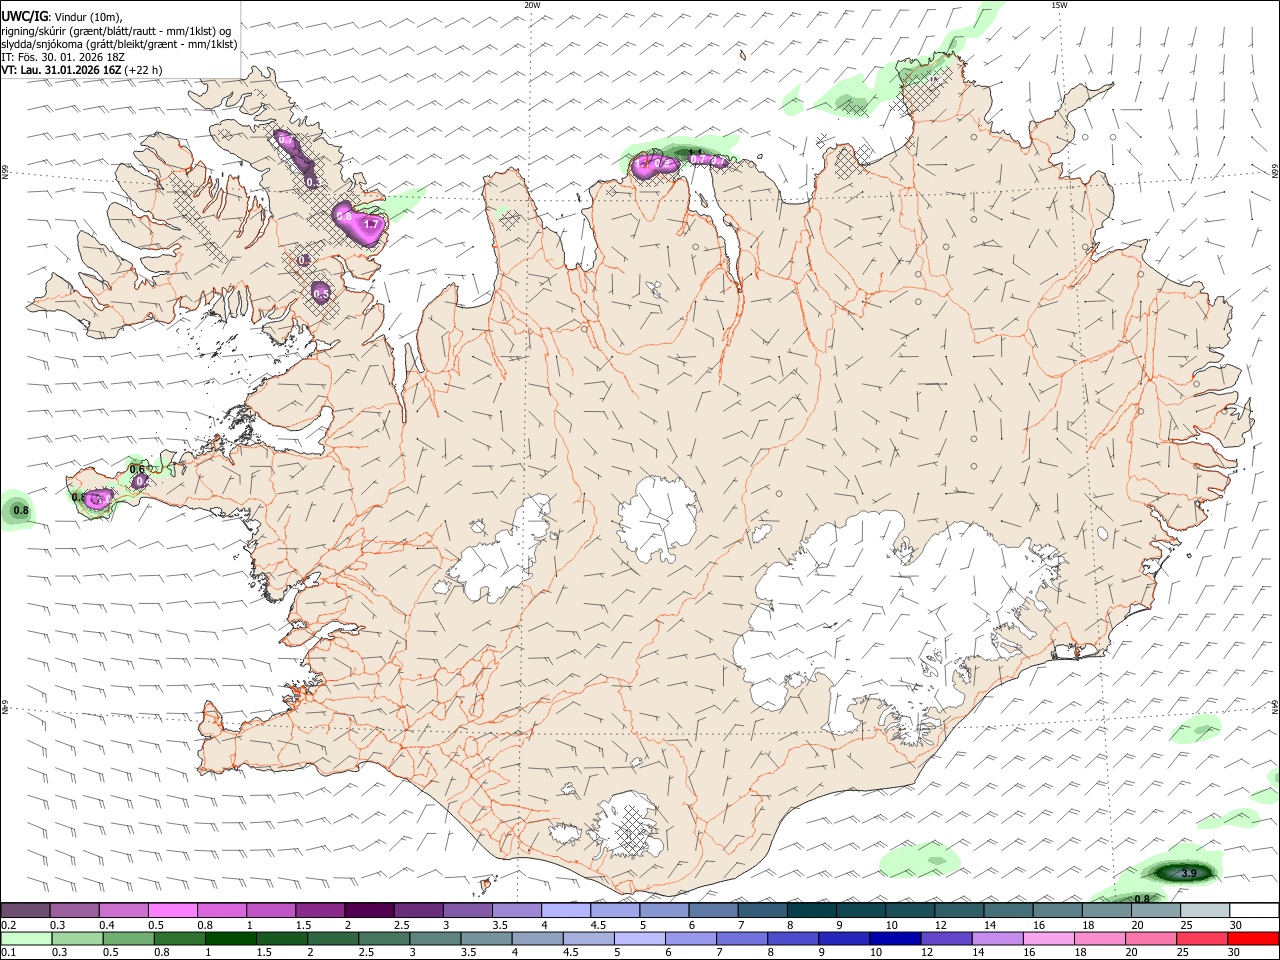1280x960 pixels.
Task: Pick the dark green rain swatch between 1 and 1.5
Action: pyautogui.click(x=232, y=938)
